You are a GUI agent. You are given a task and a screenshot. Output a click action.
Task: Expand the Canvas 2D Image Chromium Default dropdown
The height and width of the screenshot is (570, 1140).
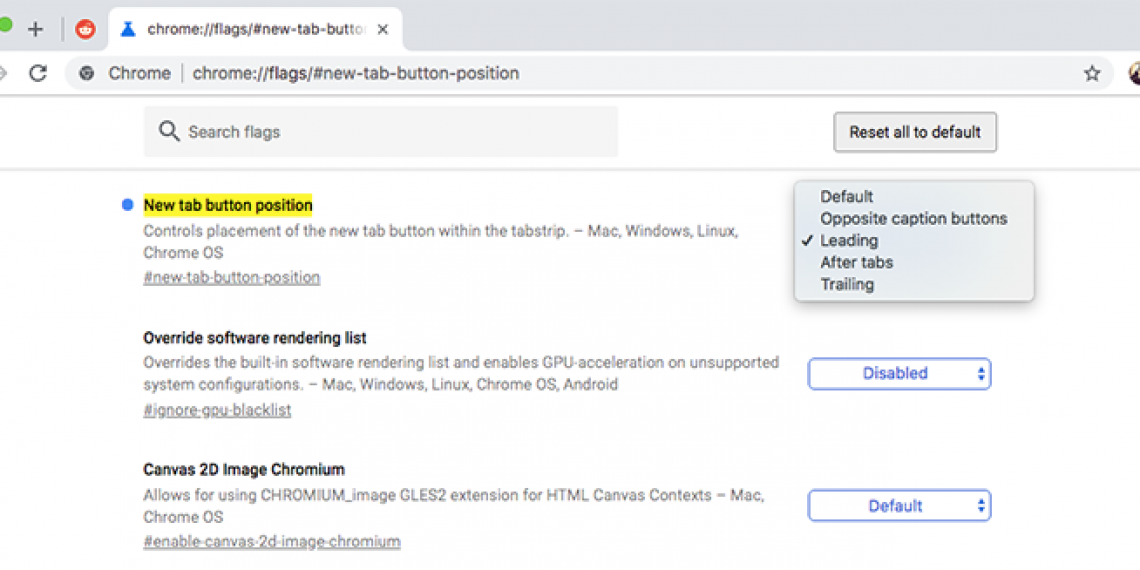899,506
